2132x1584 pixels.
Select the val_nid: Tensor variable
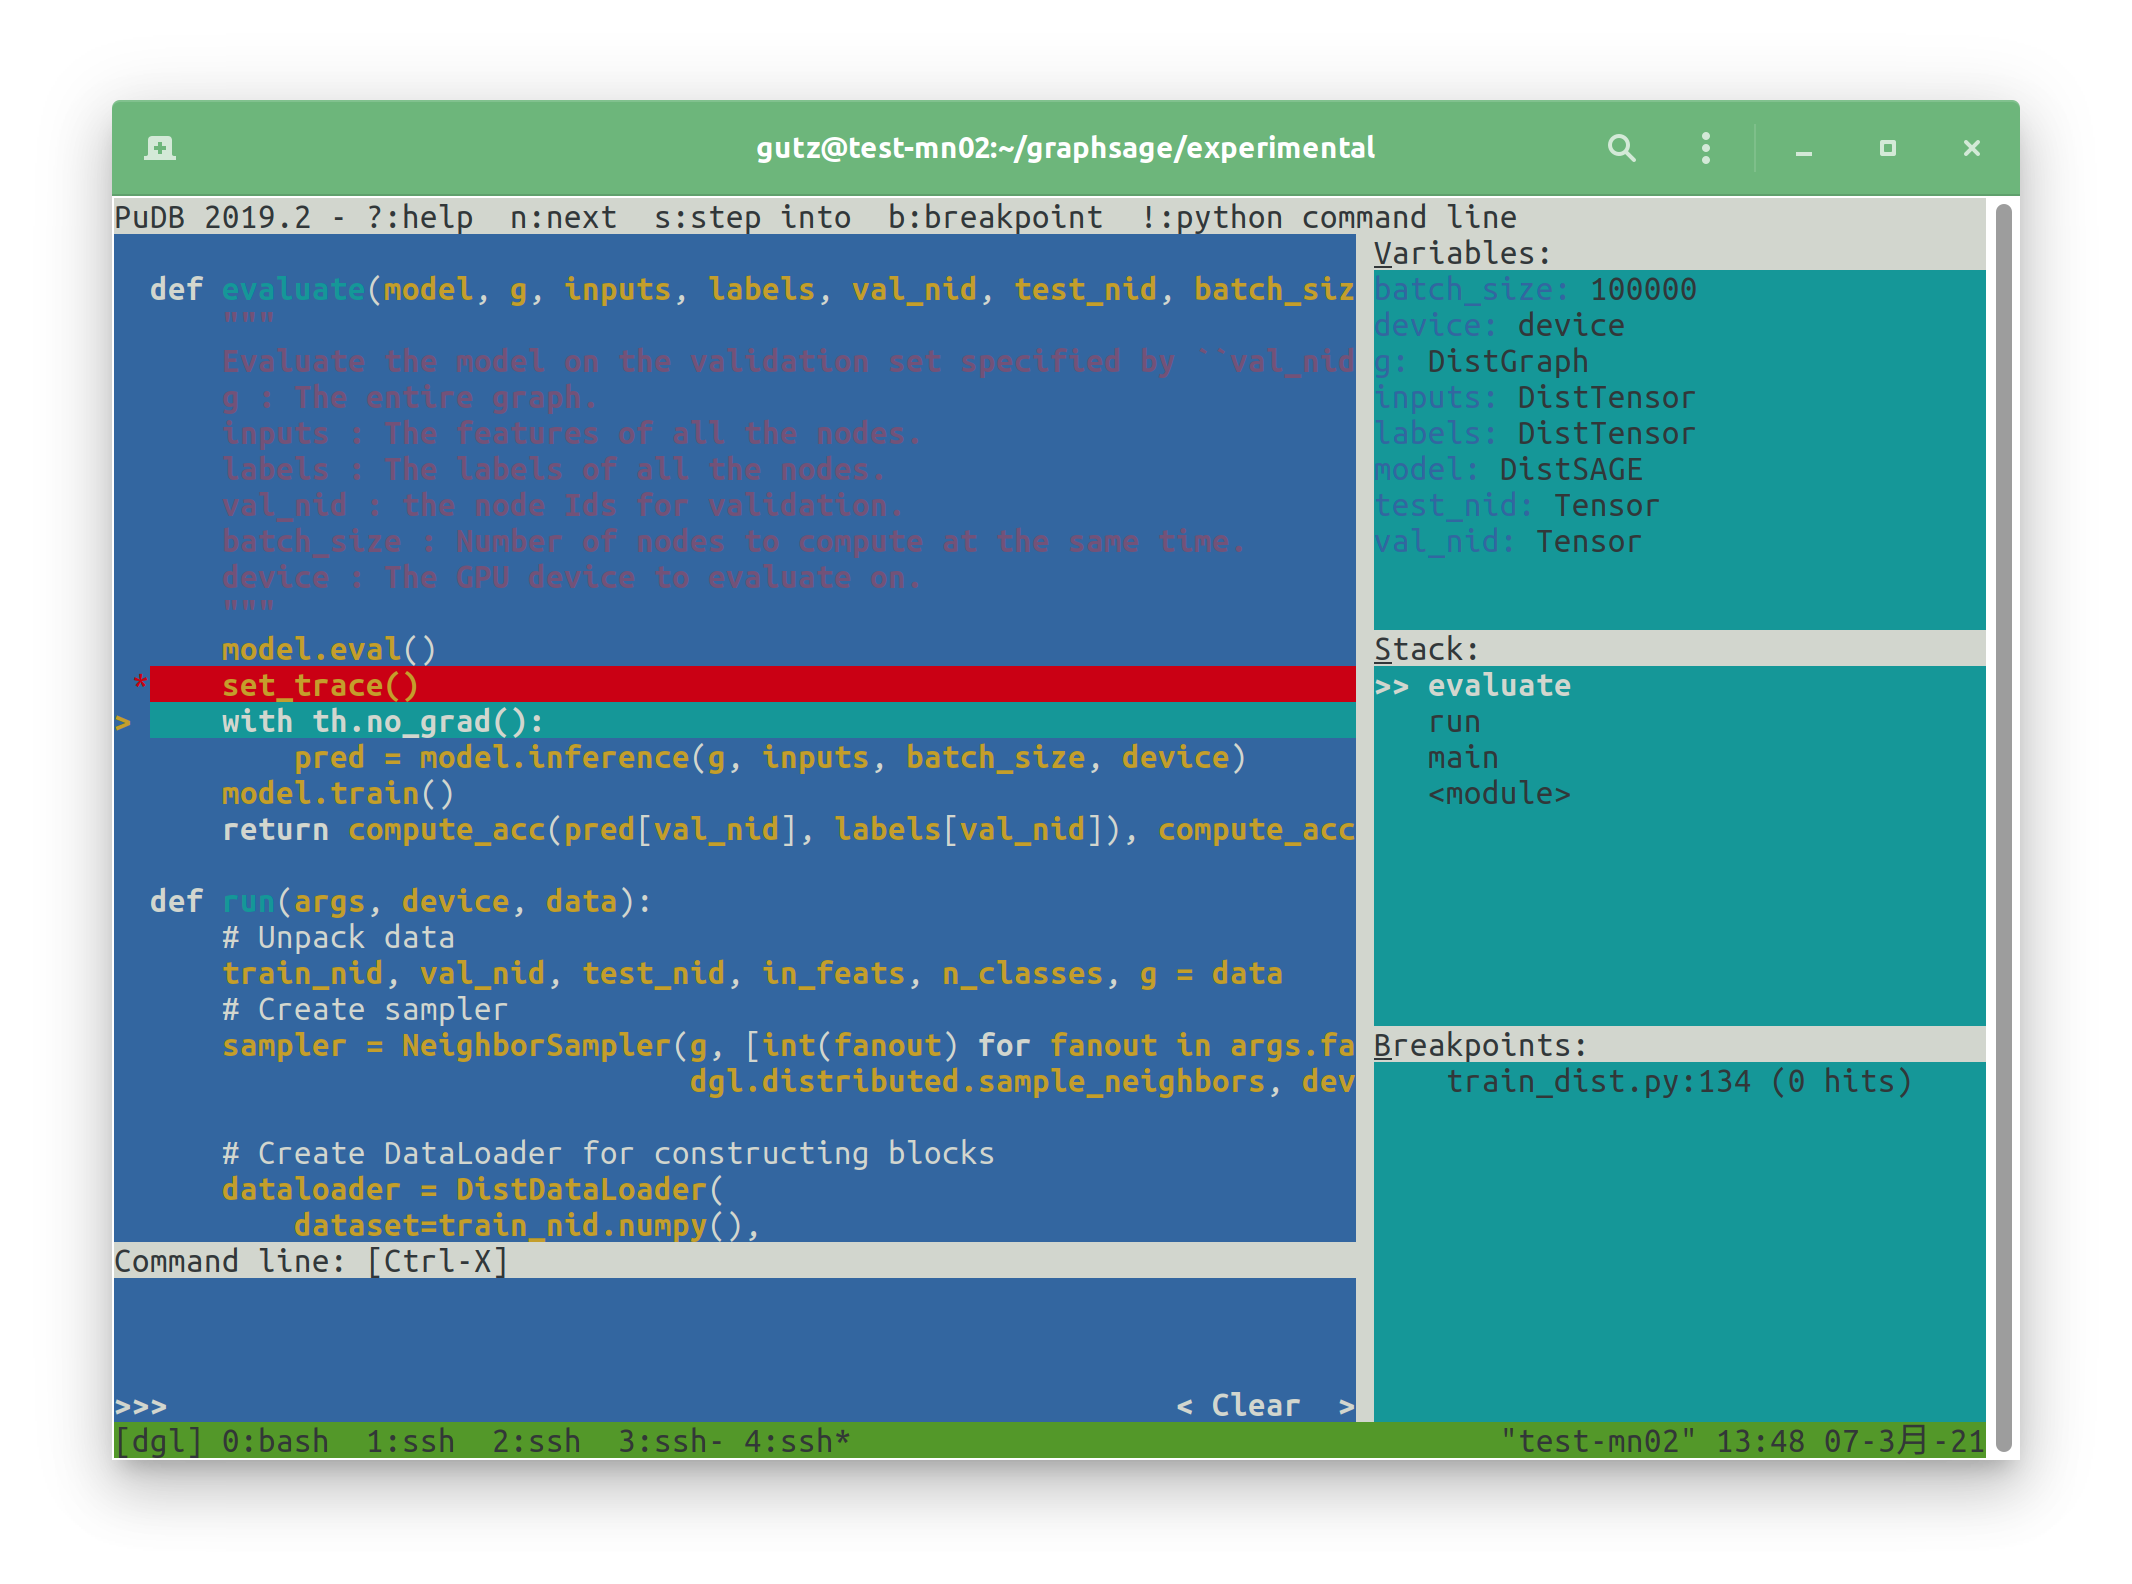click(x=1680, y=541)
